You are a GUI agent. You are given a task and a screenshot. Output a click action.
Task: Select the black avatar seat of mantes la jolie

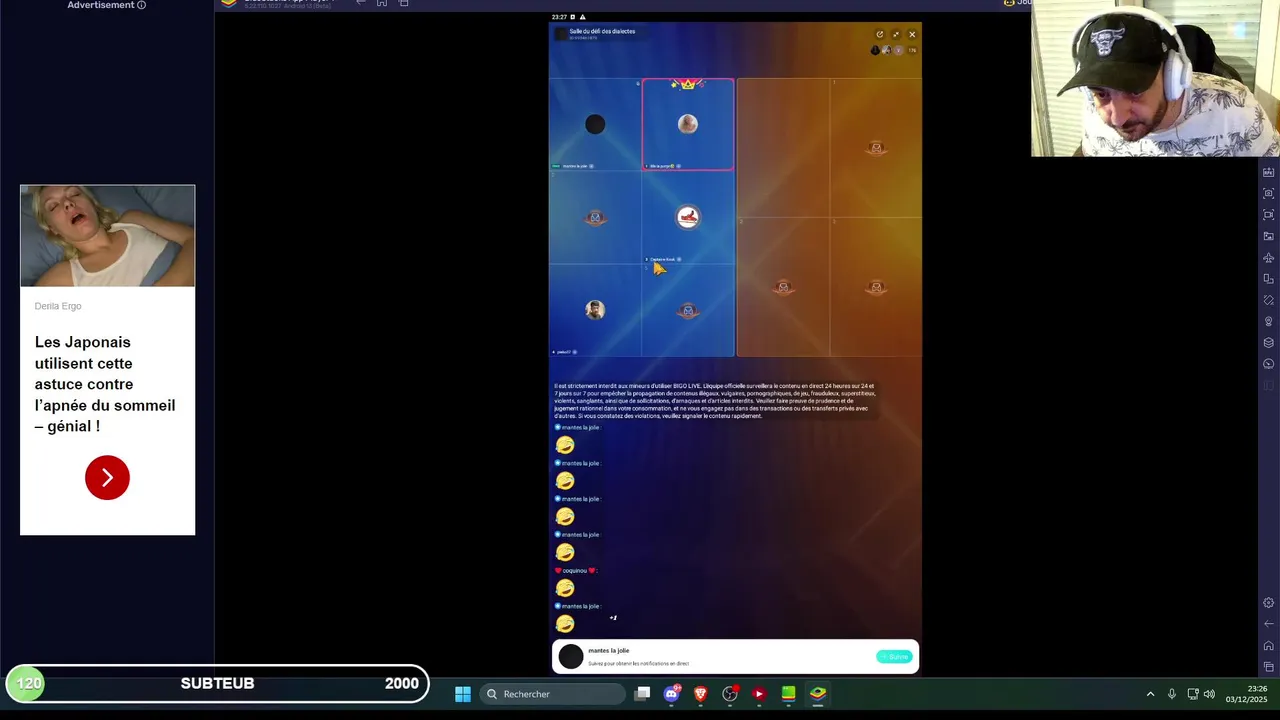click(595, 124)
